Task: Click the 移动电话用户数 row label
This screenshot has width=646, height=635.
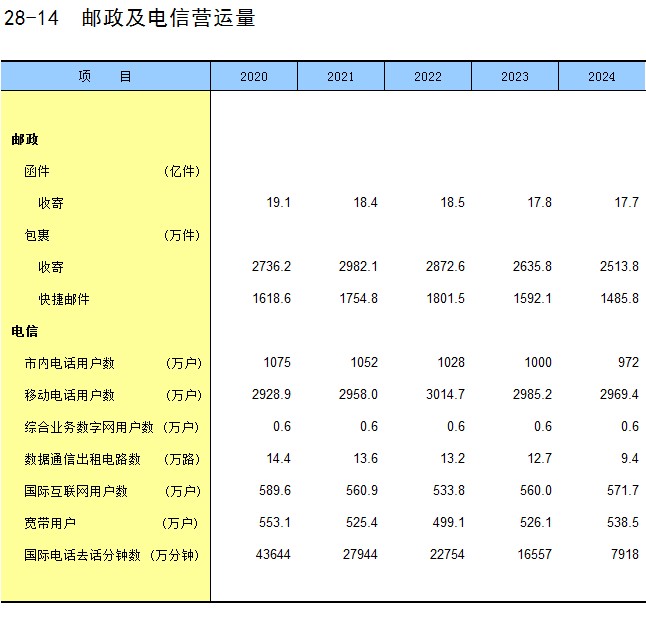Action: click(x=69, y=395)
